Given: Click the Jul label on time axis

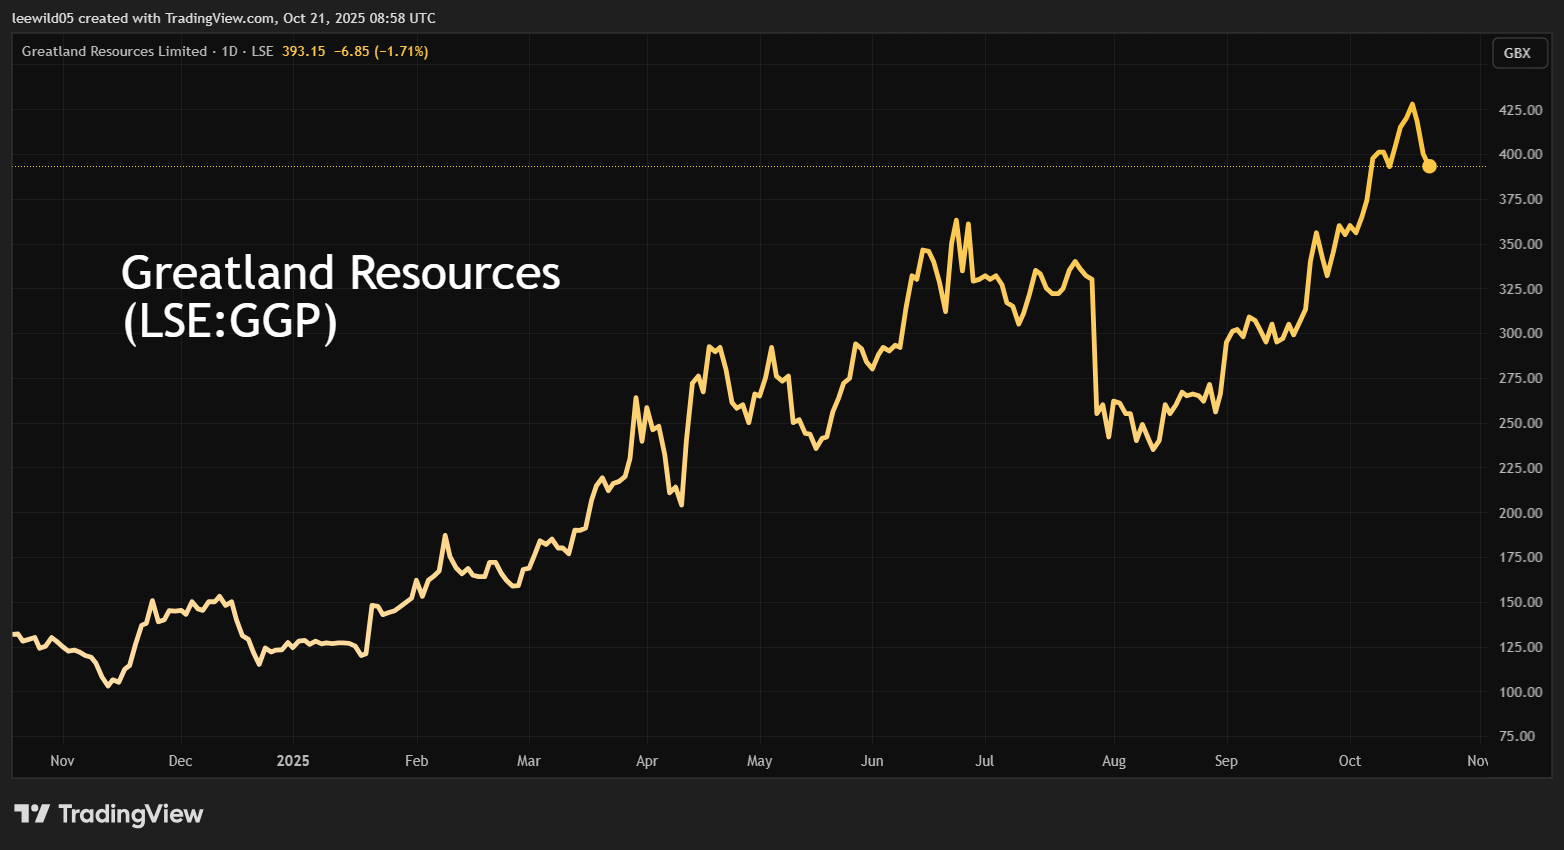Looking at the screenshot, I should point(984,761).
